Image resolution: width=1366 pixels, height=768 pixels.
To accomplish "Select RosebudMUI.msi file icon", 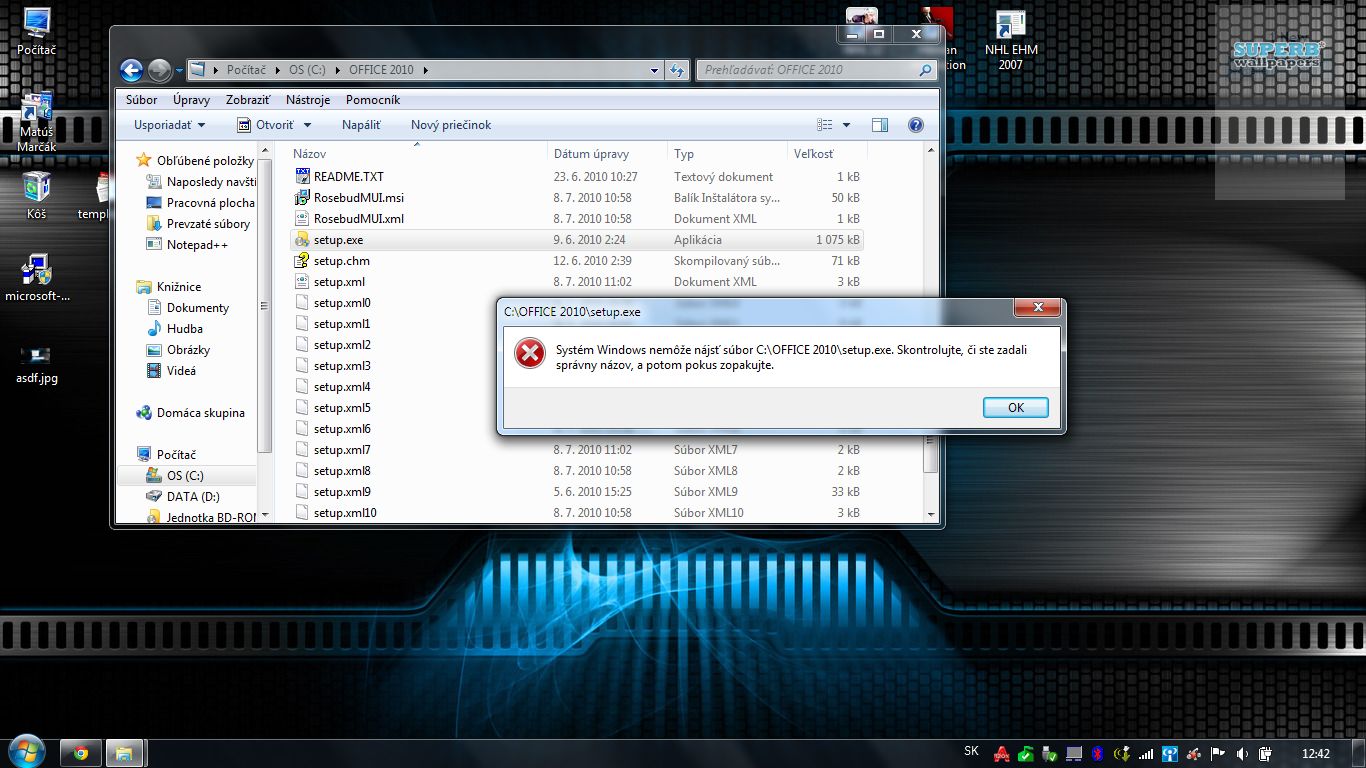I will point(303,198).
